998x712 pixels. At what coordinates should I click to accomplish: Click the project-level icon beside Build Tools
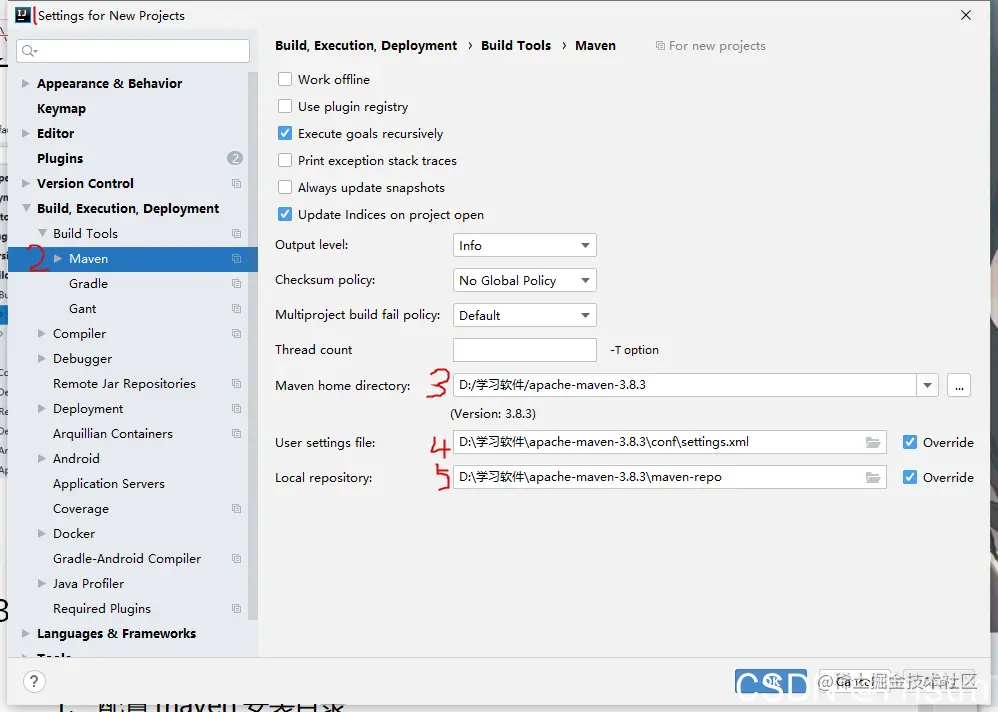click(x=237, y=234)
